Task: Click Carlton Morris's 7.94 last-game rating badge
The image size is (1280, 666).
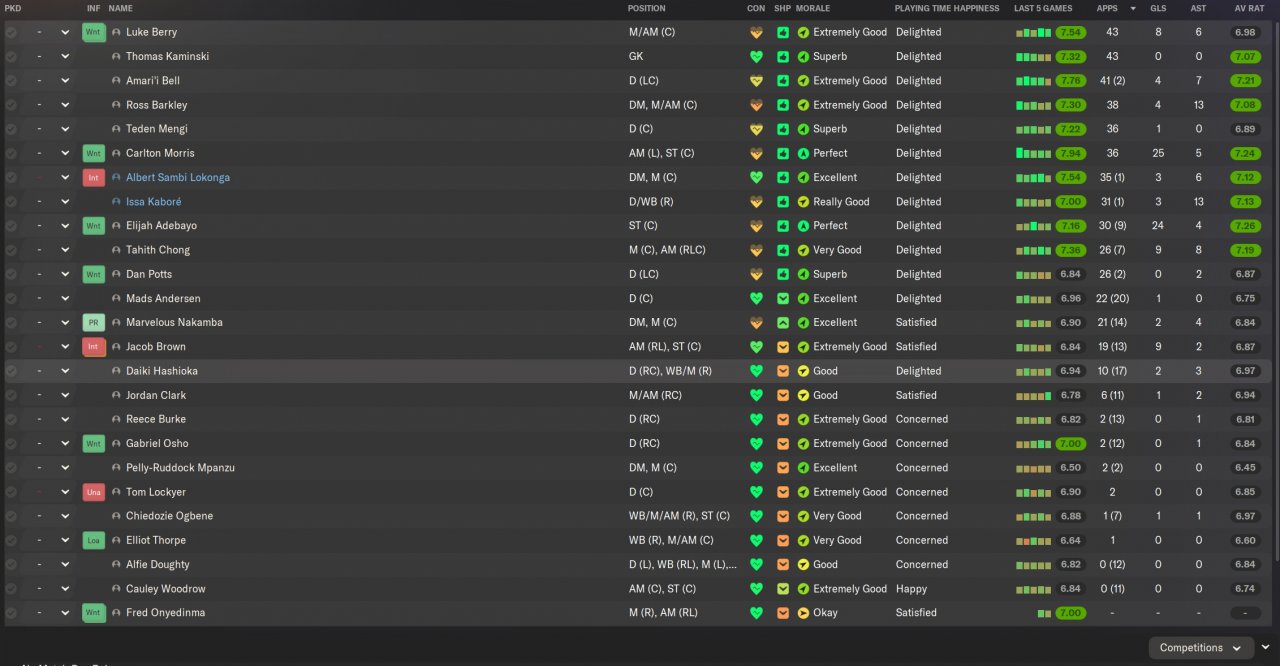Action: (x=1070, y=153)
